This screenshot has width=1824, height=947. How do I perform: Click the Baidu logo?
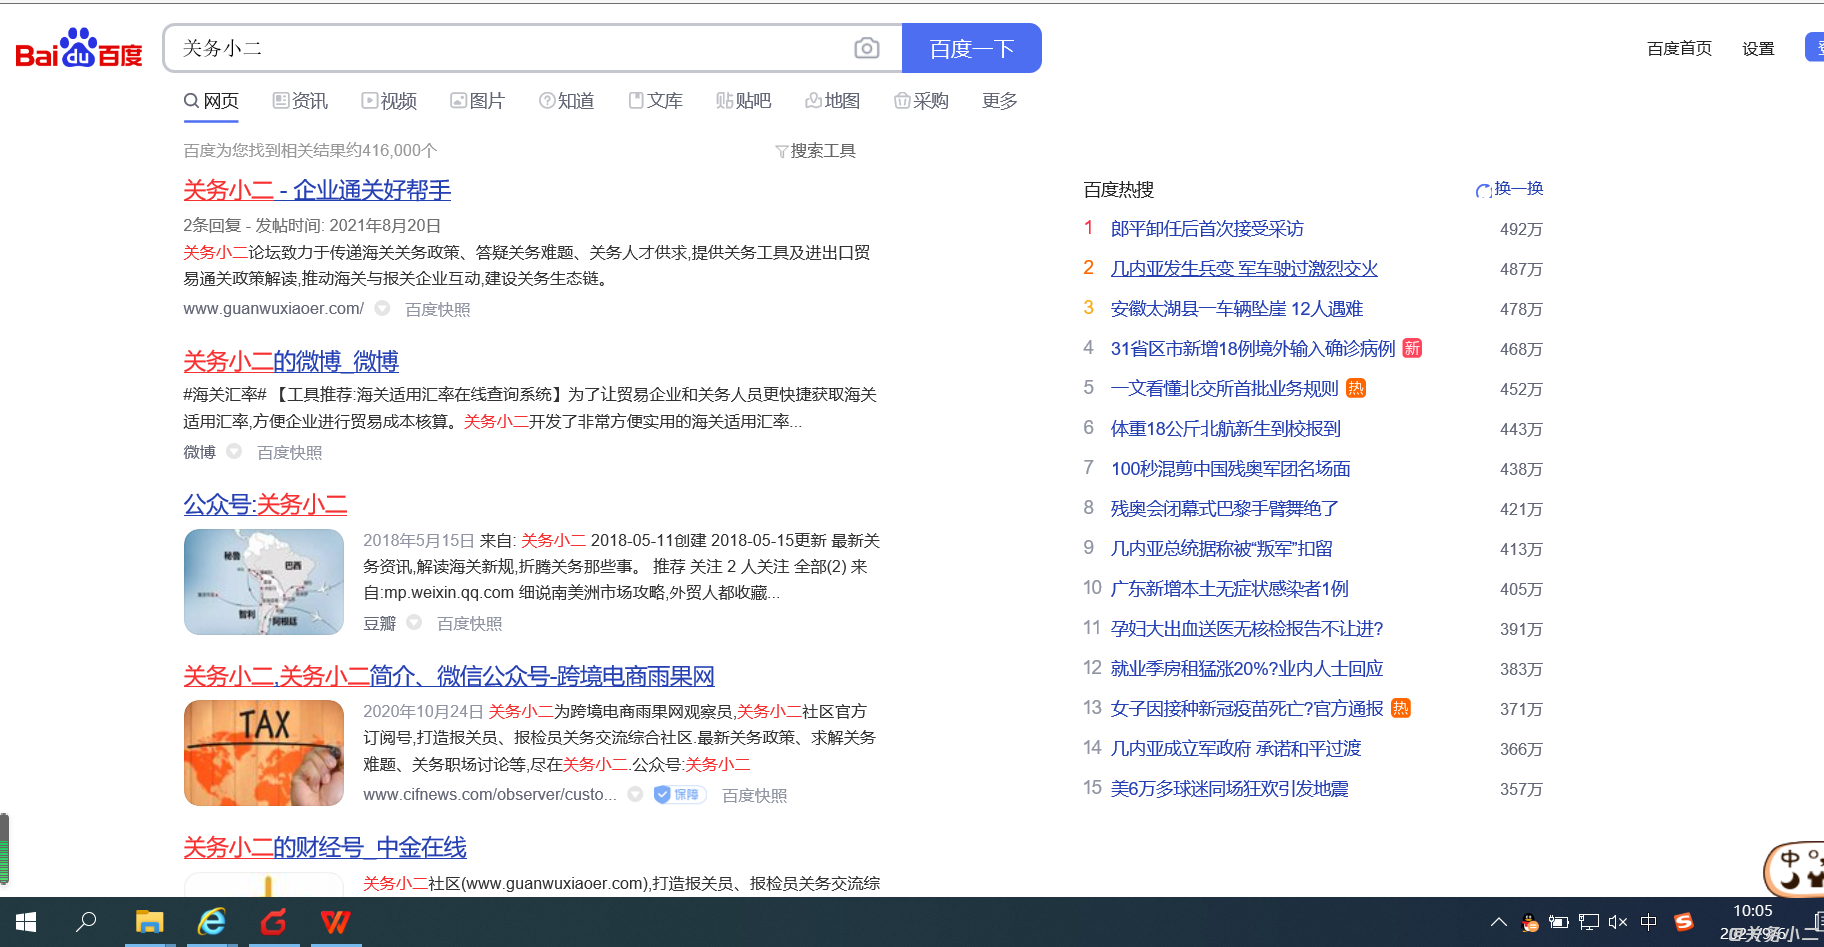(79, 48)
